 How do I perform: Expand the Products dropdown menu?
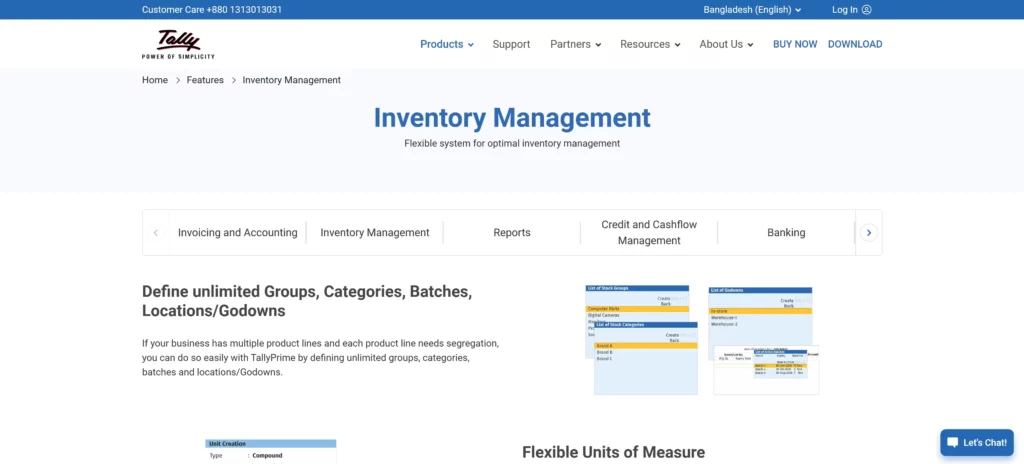click(446, 44)
